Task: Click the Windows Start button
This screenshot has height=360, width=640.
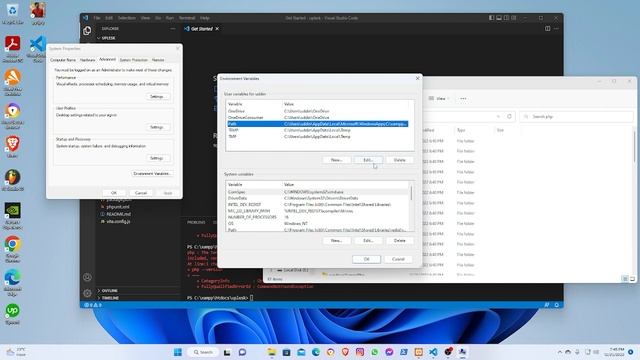Action: click(x=178, y=352)
